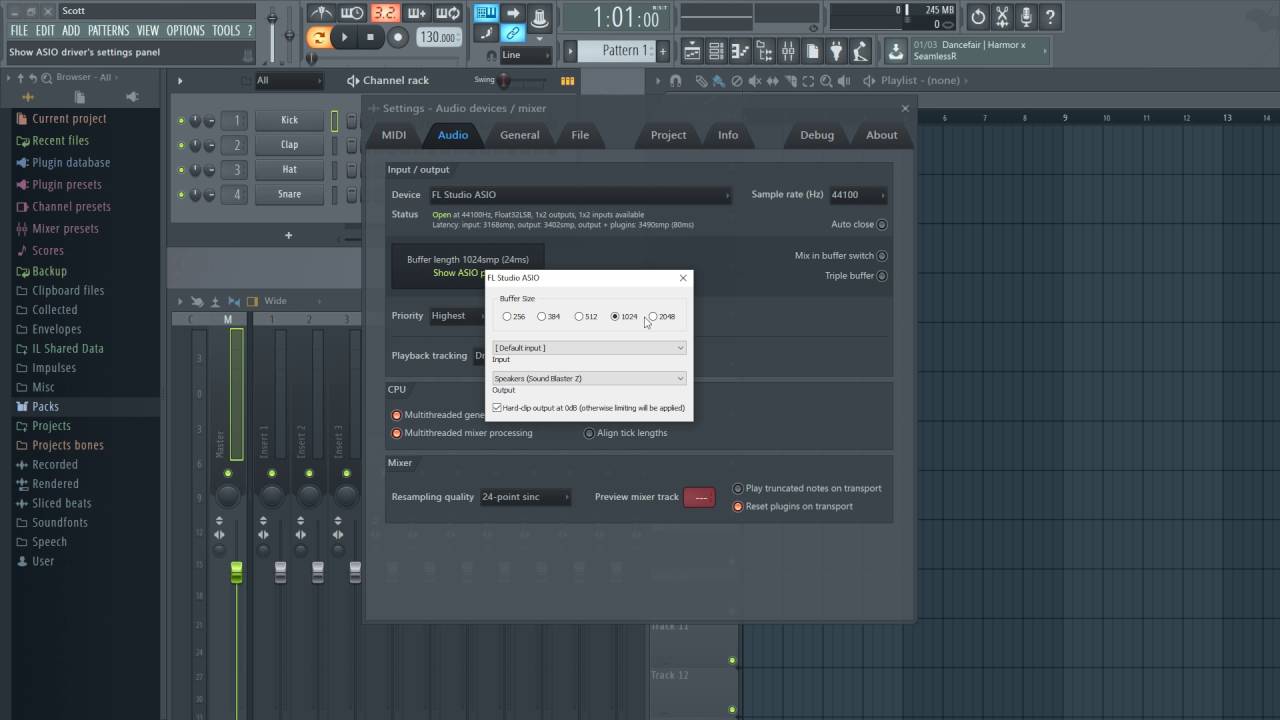1280x720 pixels.
Task: Toggle pattern/song mode button
Action: click(319, 38)
